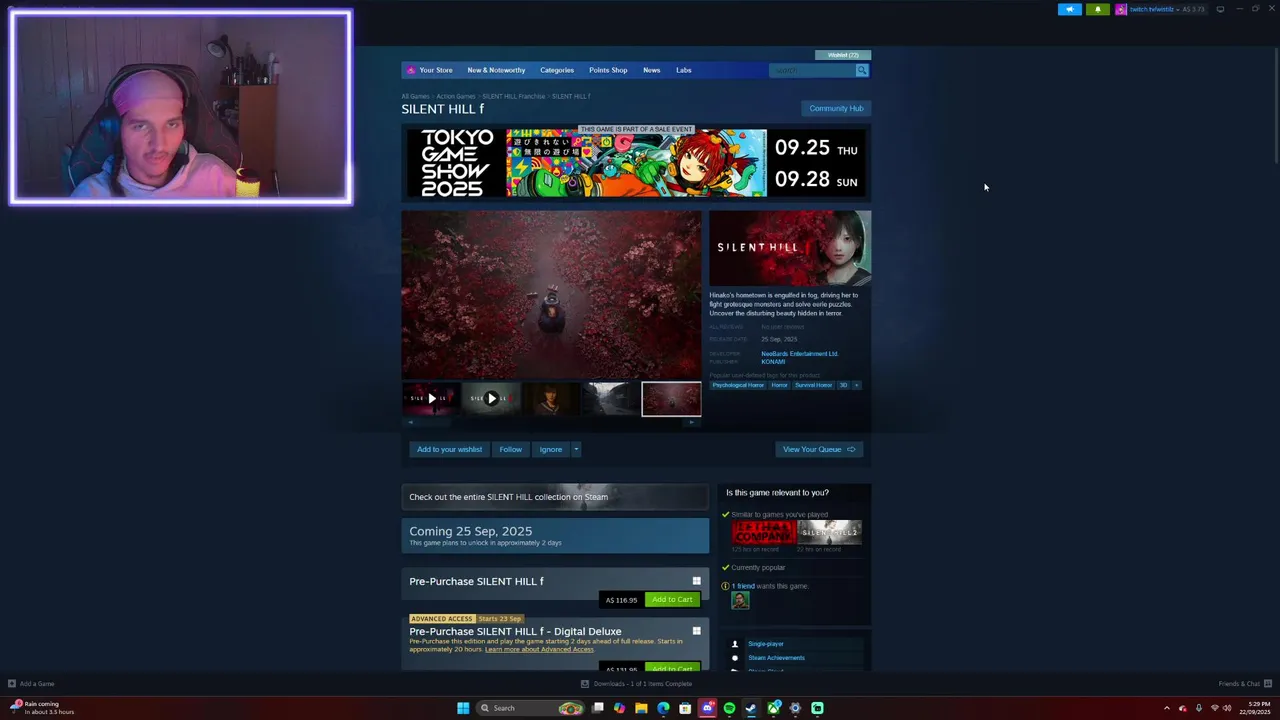Open Spotify from taskbar

[729, 708]
